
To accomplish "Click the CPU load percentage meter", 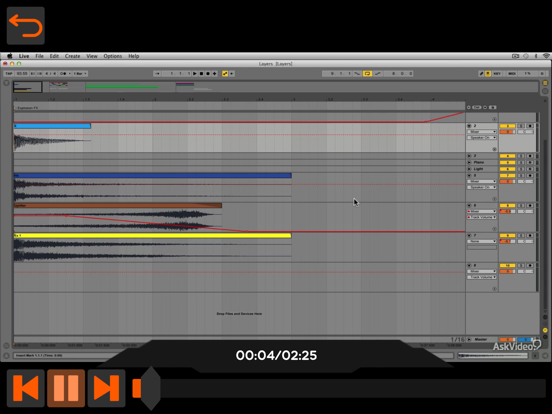I will click(527, 74).
